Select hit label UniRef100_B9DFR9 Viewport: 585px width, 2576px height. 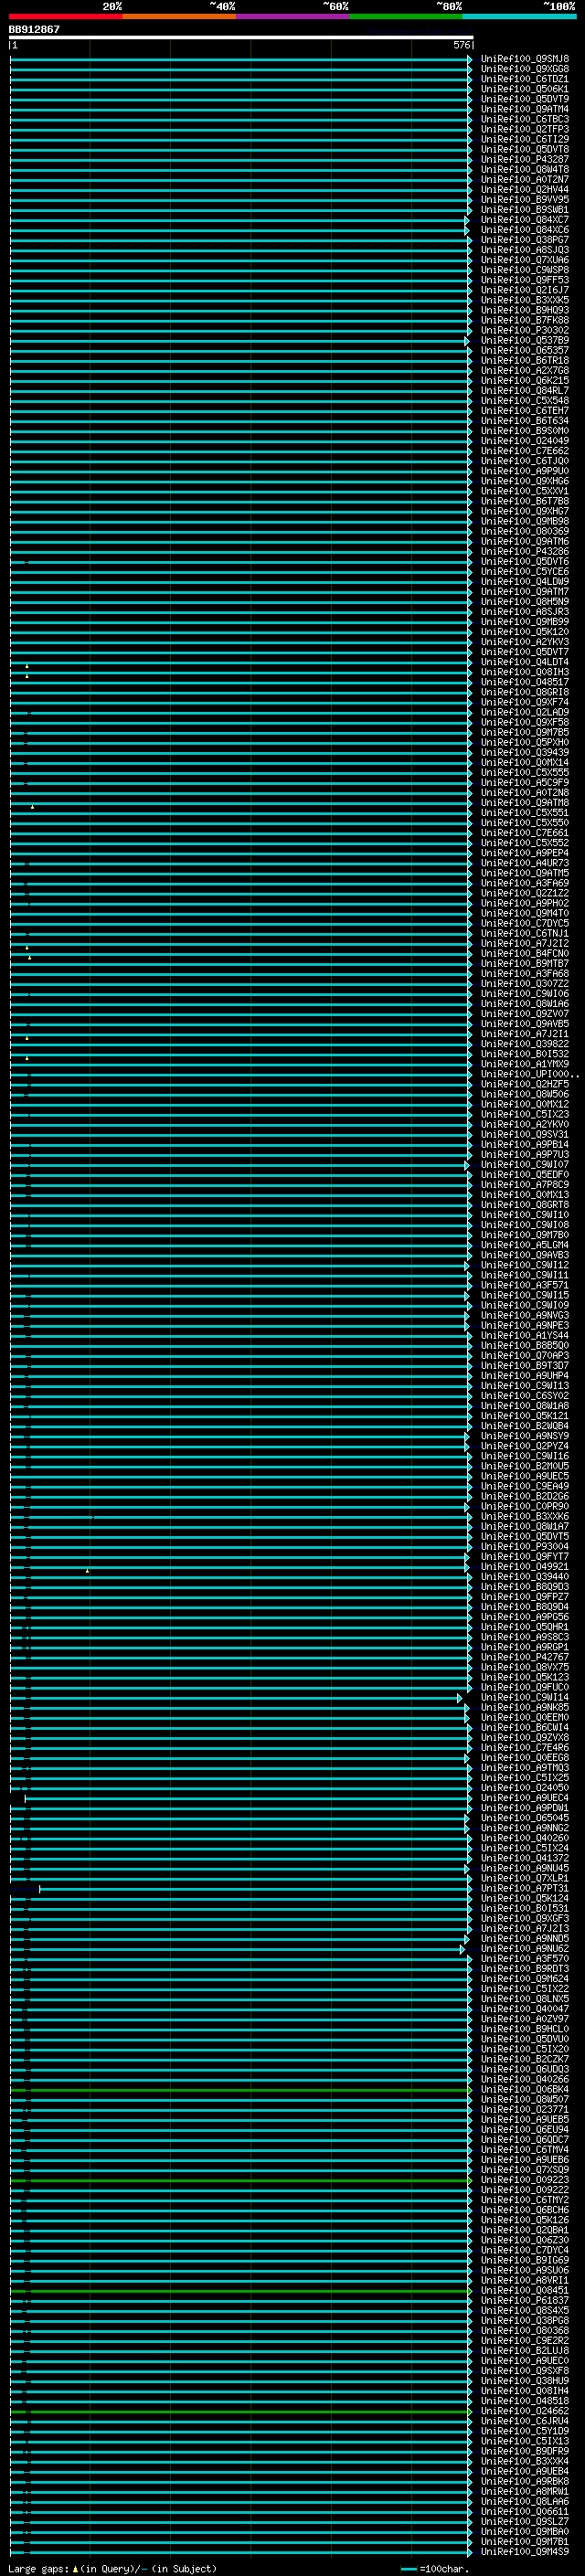pyautogui.click(x=524, y=2452)
